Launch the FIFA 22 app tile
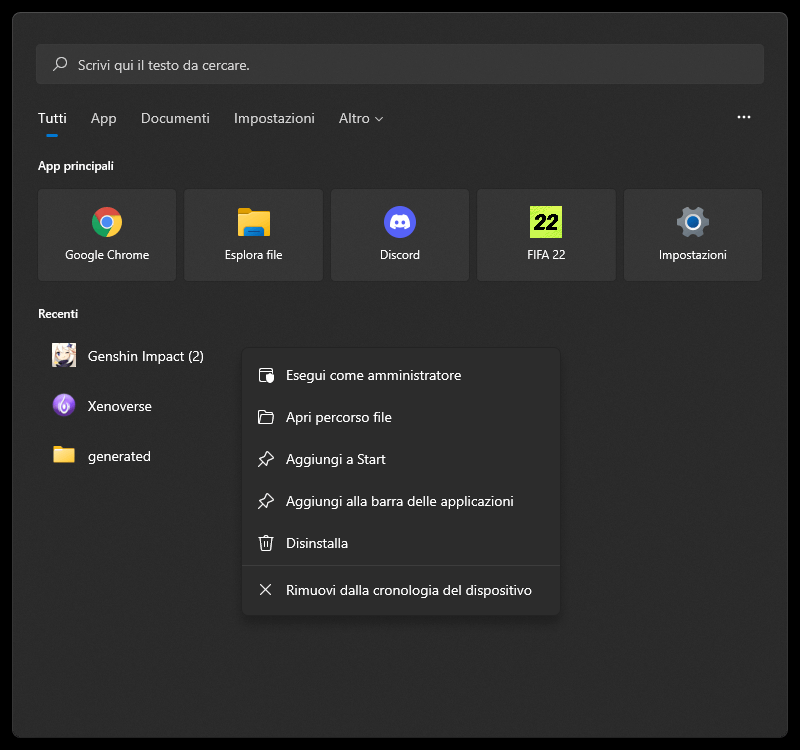Viewport: 800px width, 750px height. click(x=546, y=235)
